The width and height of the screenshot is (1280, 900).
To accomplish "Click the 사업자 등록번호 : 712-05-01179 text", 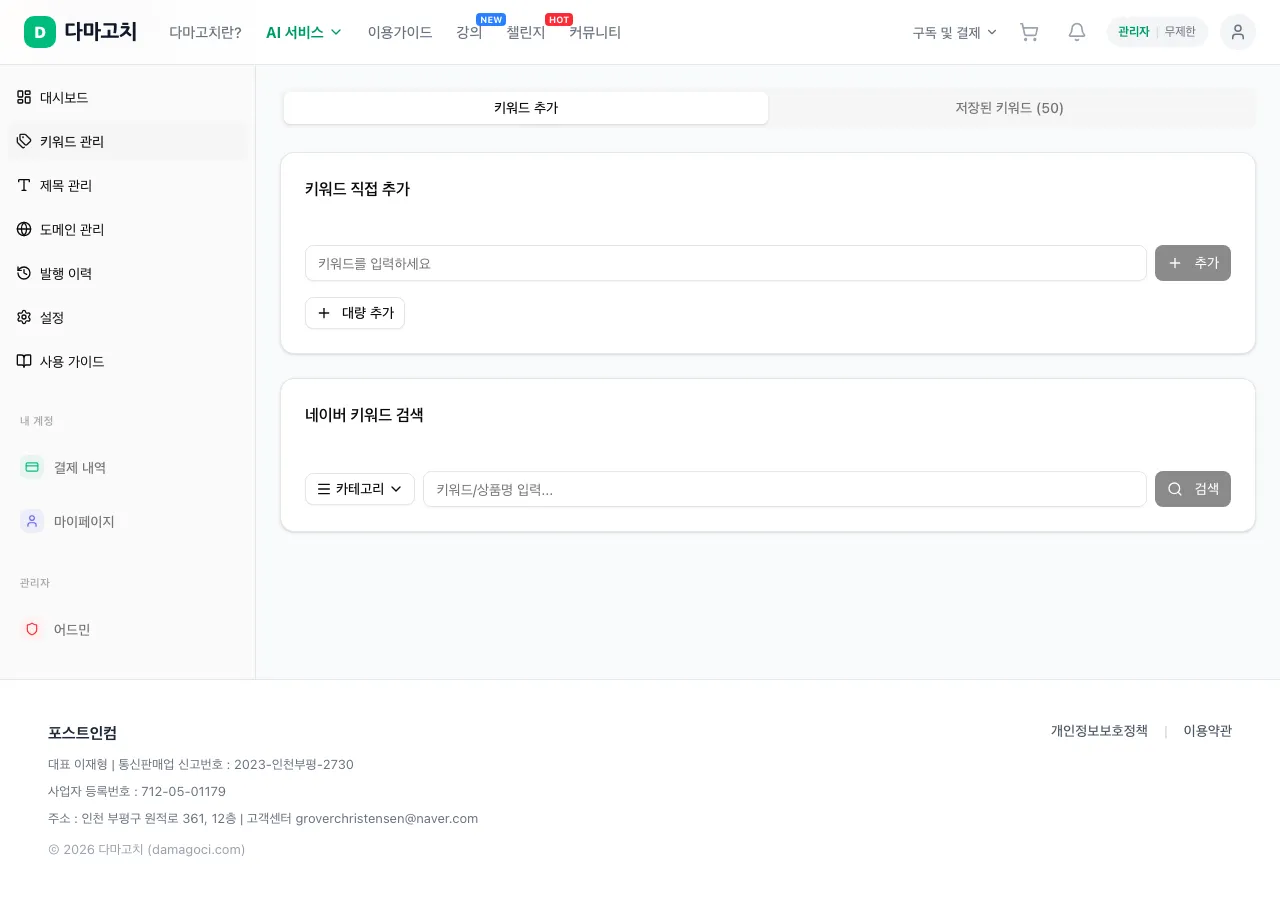I will coord(137,791).
